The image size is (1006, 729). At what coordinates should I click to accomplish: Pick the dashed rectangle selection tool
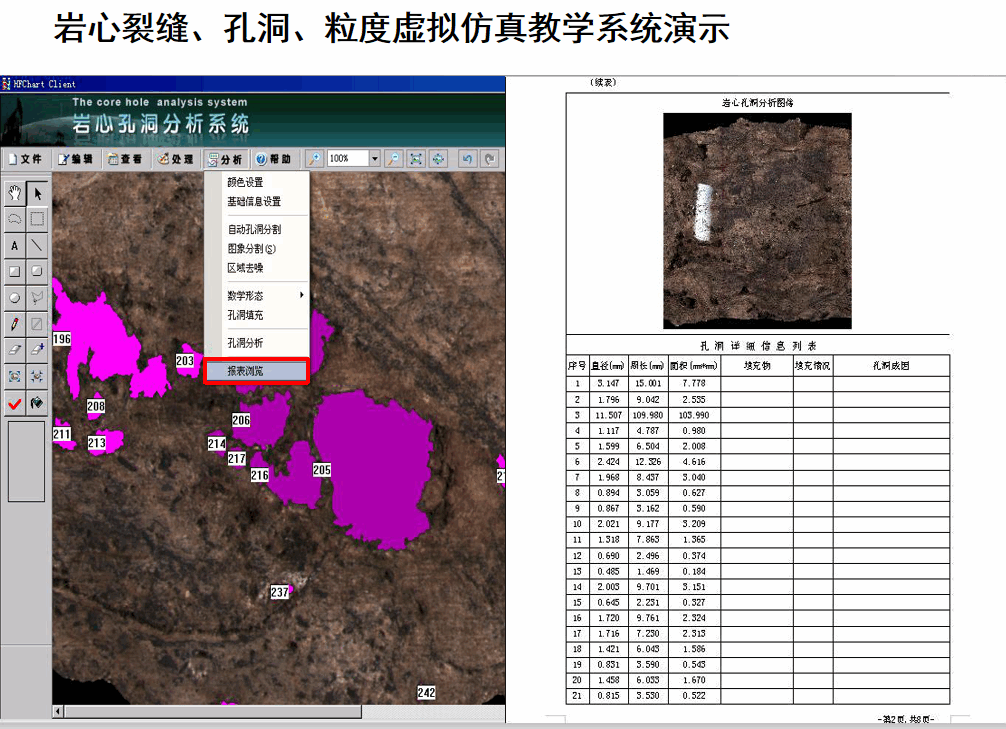pos(37,219)
